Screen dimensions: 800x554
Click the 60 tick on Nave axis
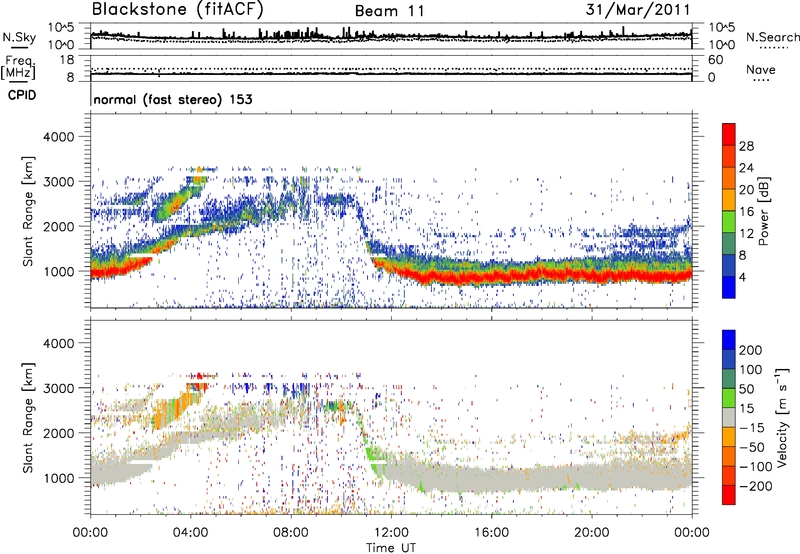(x=715, y=60)
